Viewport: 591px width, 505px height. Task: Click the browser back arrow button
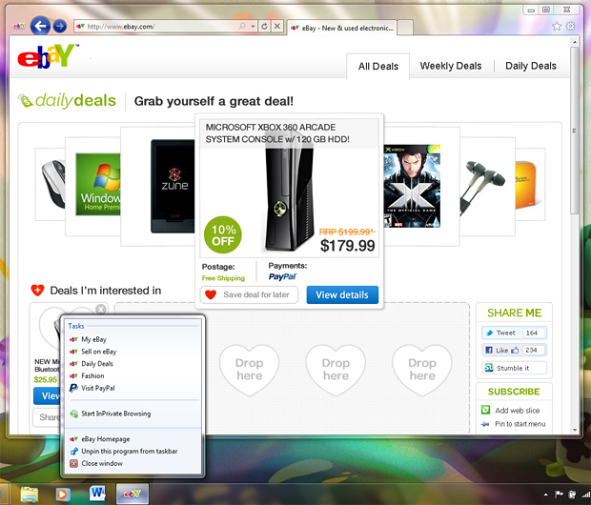pos(40,26)
